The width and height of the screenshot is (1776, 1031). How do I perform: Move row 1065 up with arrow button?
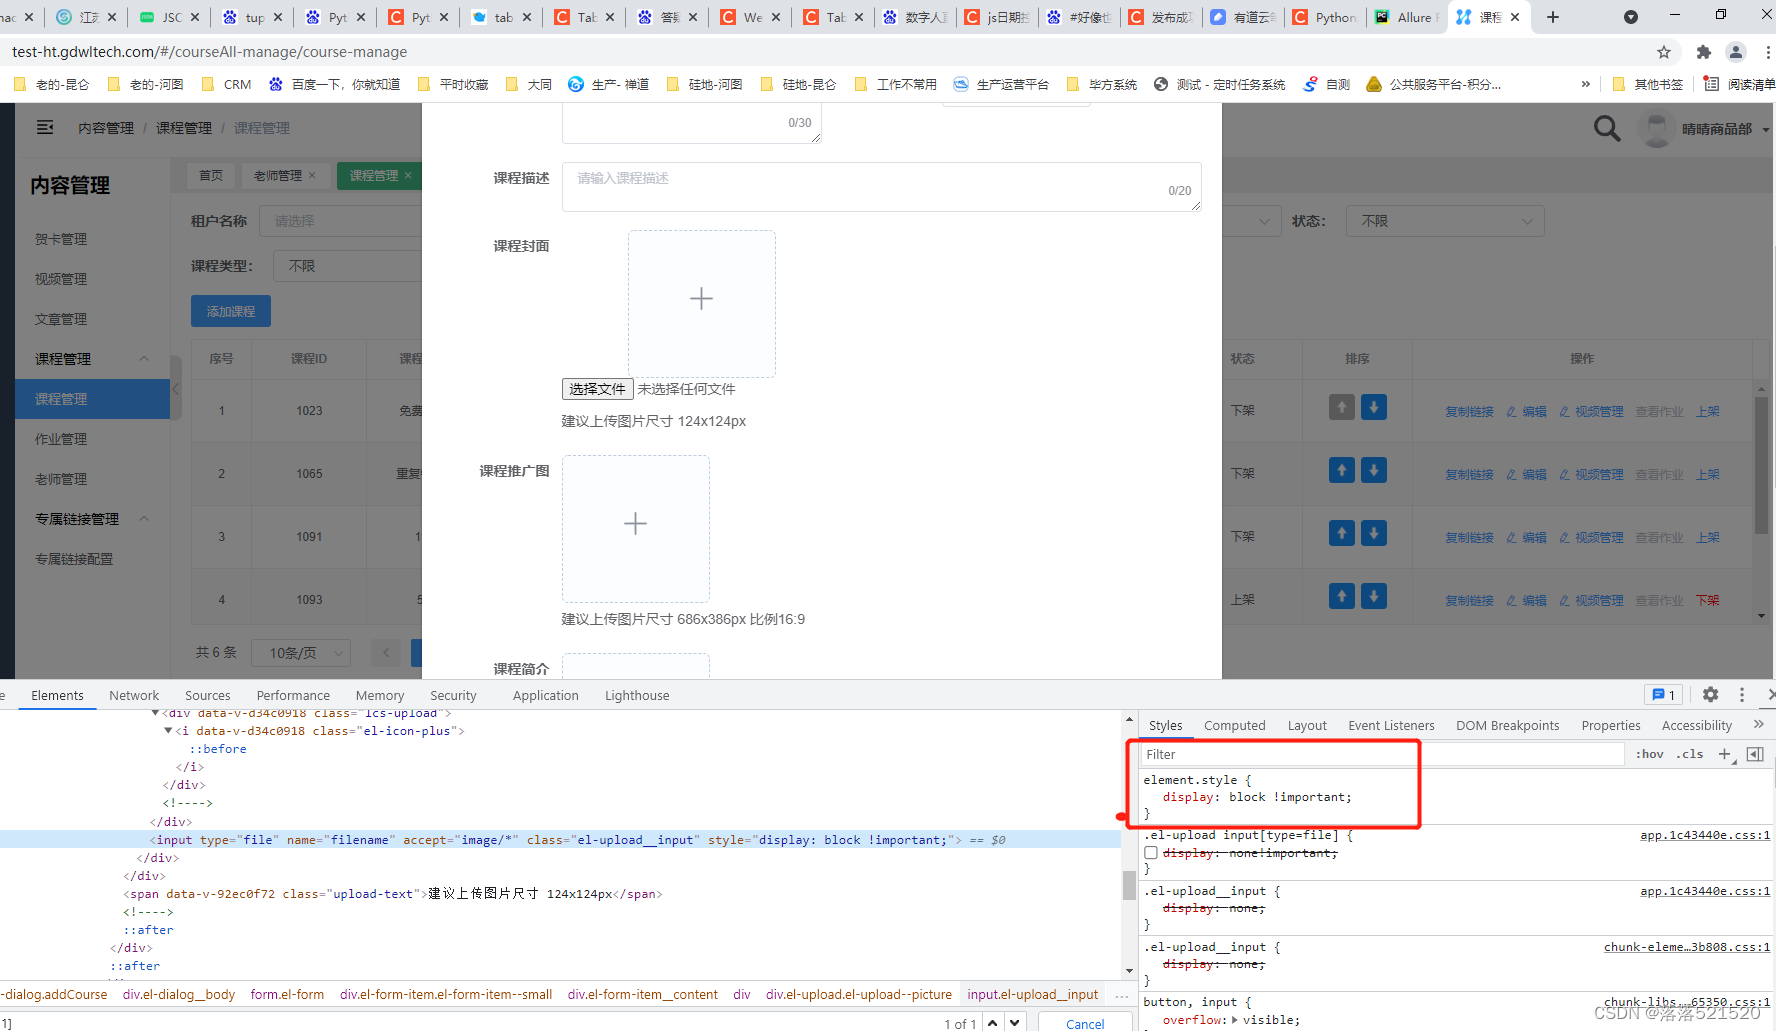(1342, 470)
